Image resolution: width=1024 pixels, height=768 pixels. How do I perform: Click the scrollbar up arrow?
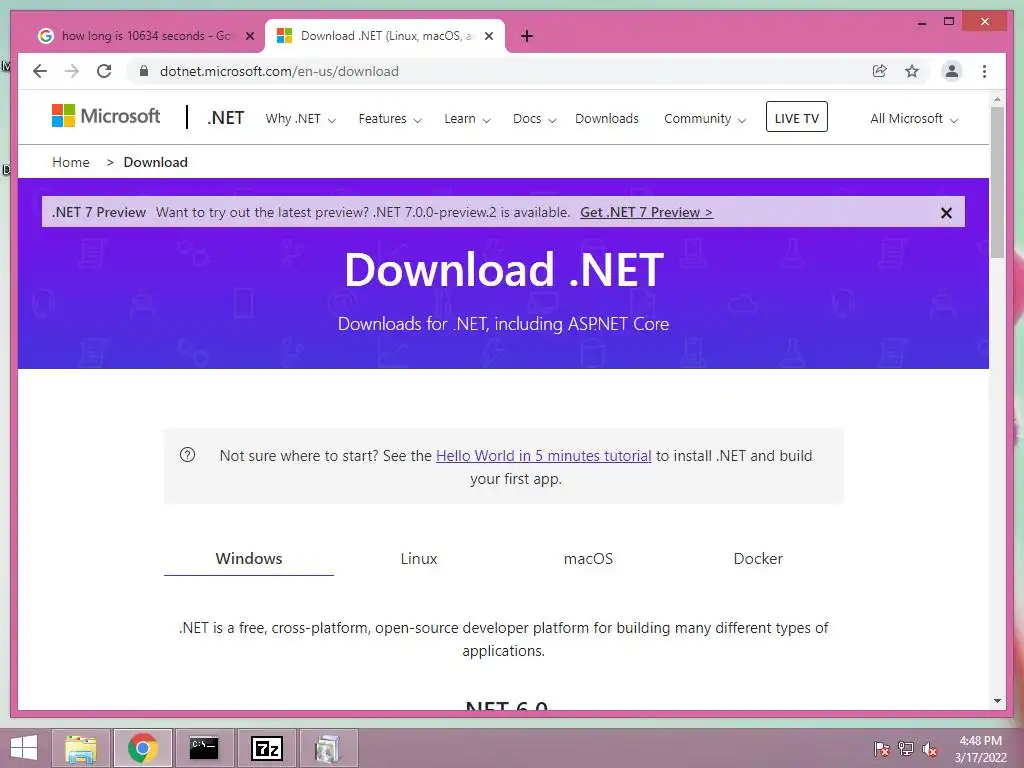tap(997, 99)
